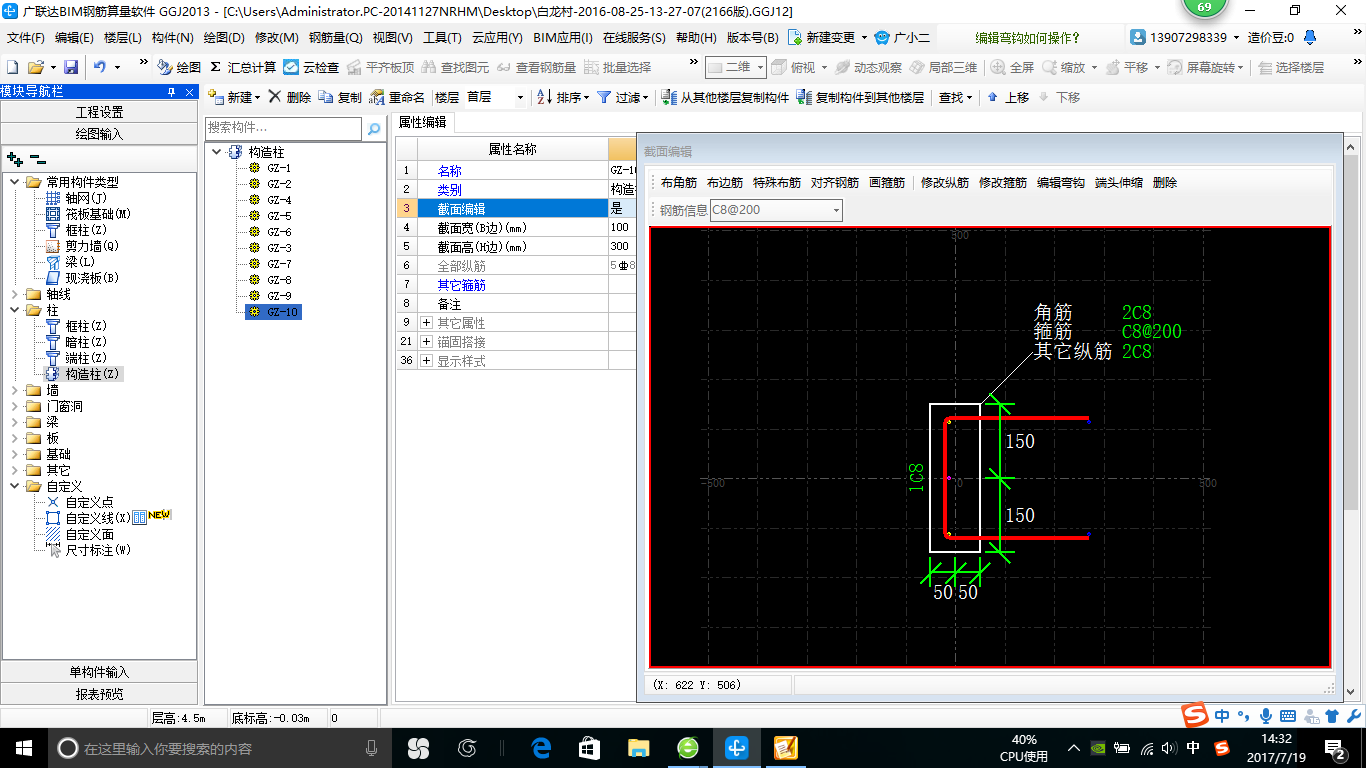Screen dimensions: 1366x768
Task: Click the open folder icon
Action: pos(35,67)
